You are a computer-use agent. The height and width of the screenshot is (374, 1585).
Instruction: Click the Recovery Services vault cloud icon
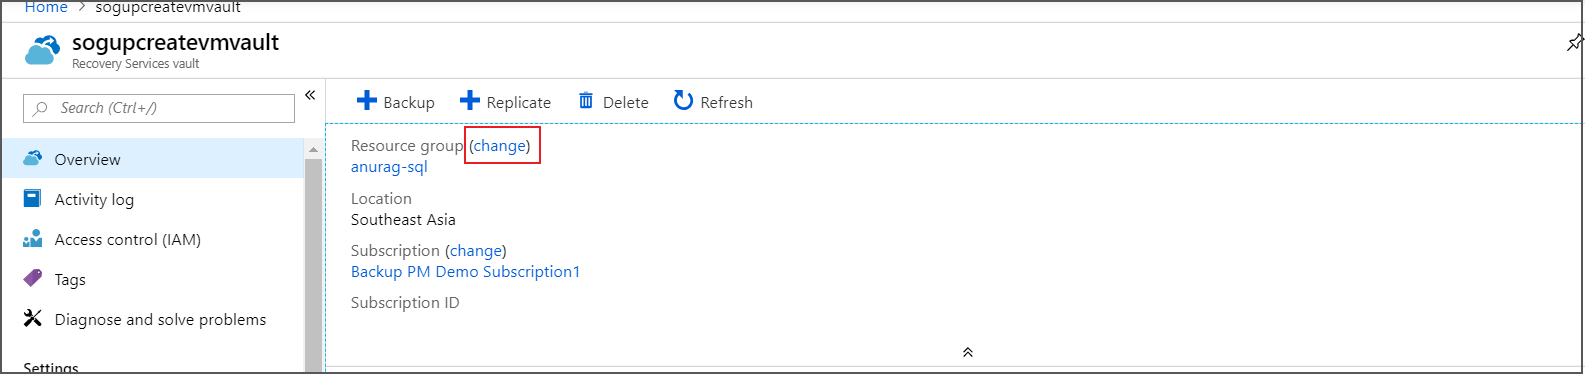click(43, 50)
